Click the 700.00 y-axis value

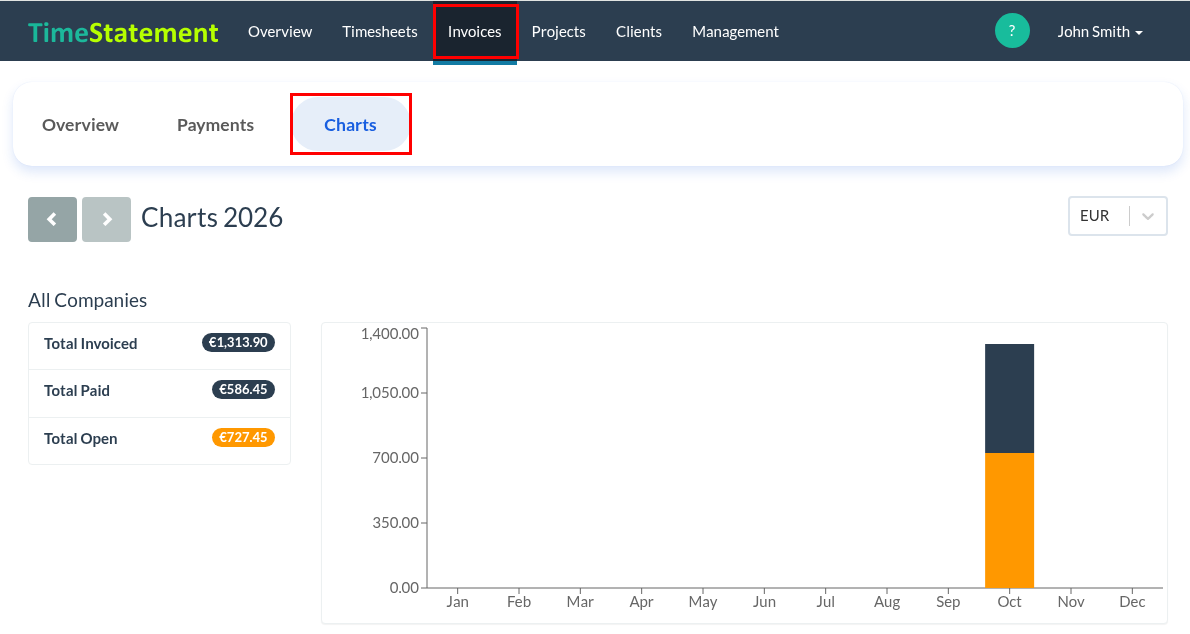[395, 458]
